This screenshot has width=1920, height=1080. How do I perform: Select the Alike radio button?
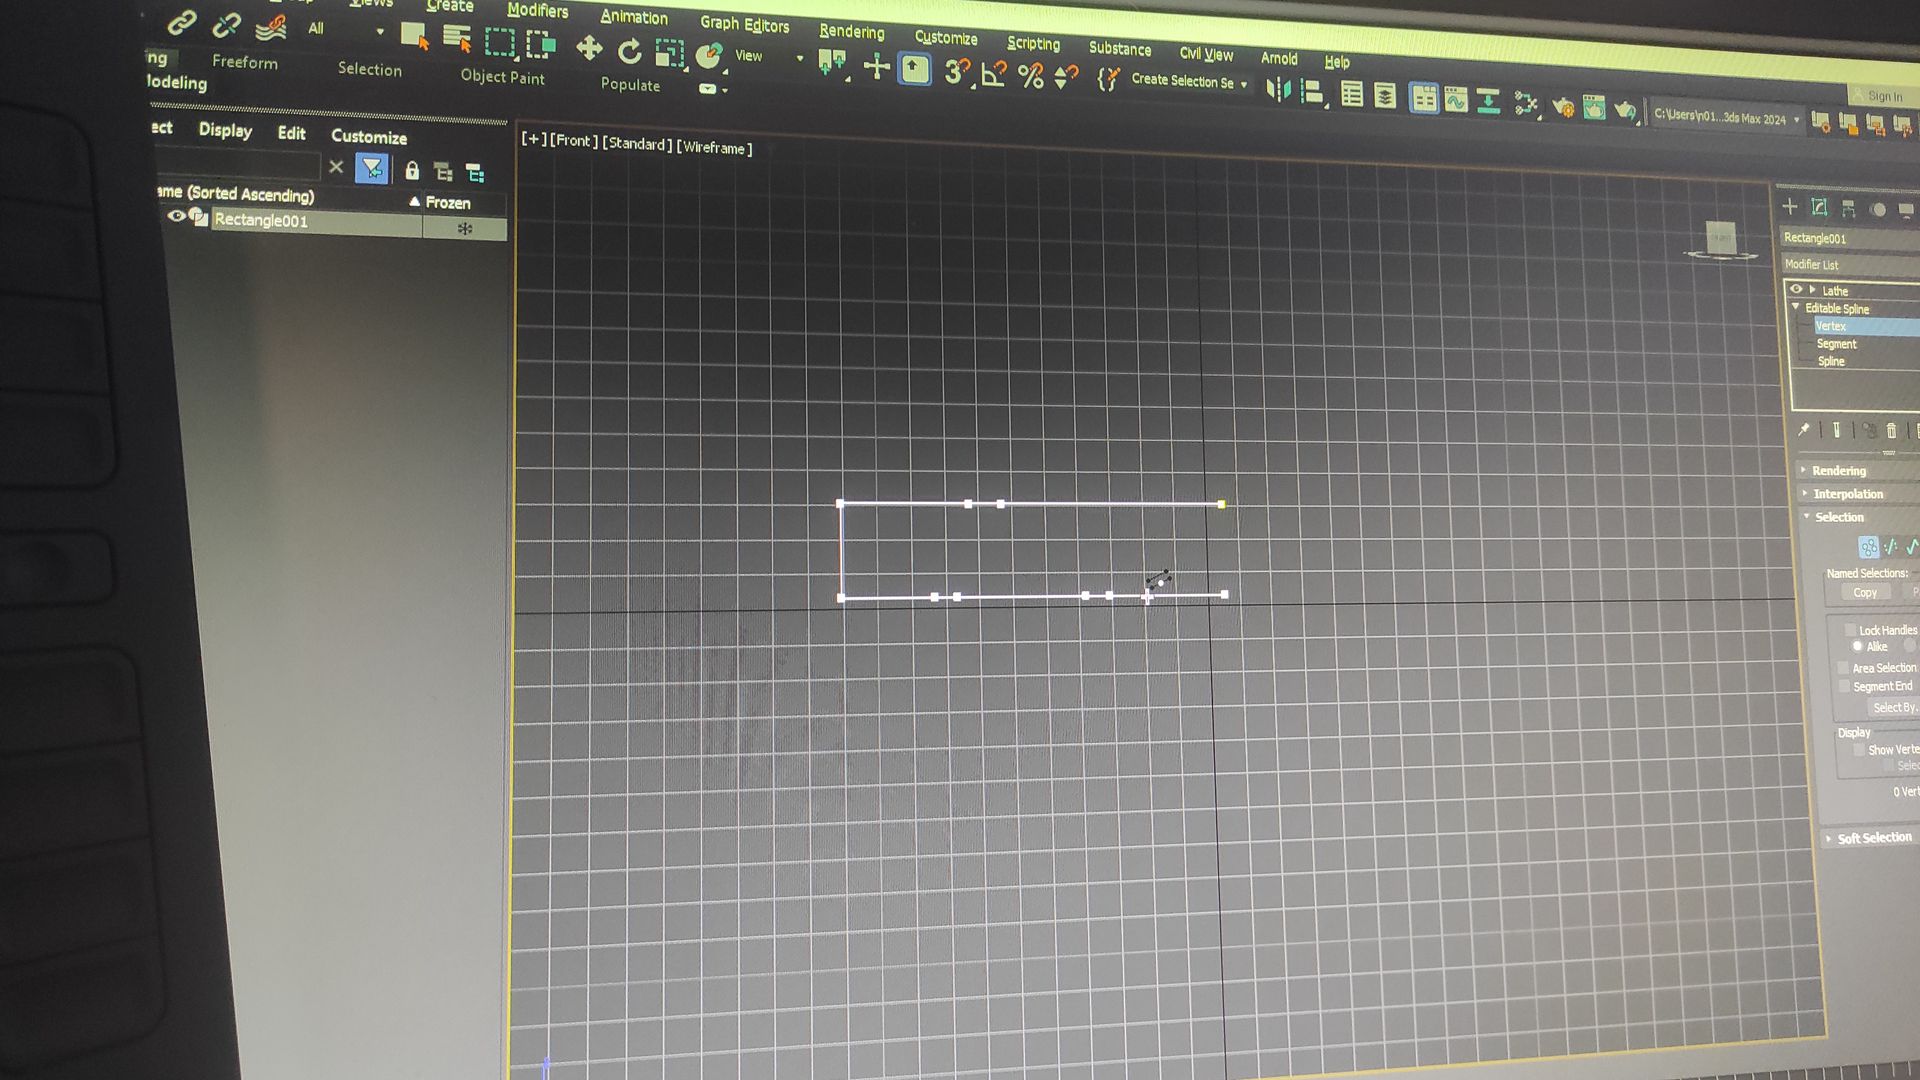pos(1857,646)
